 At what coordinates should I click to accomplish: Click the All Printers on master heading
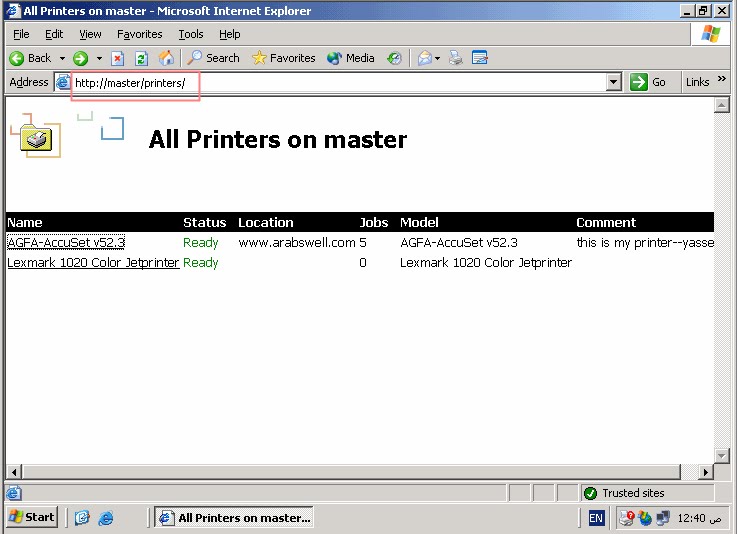278,140
